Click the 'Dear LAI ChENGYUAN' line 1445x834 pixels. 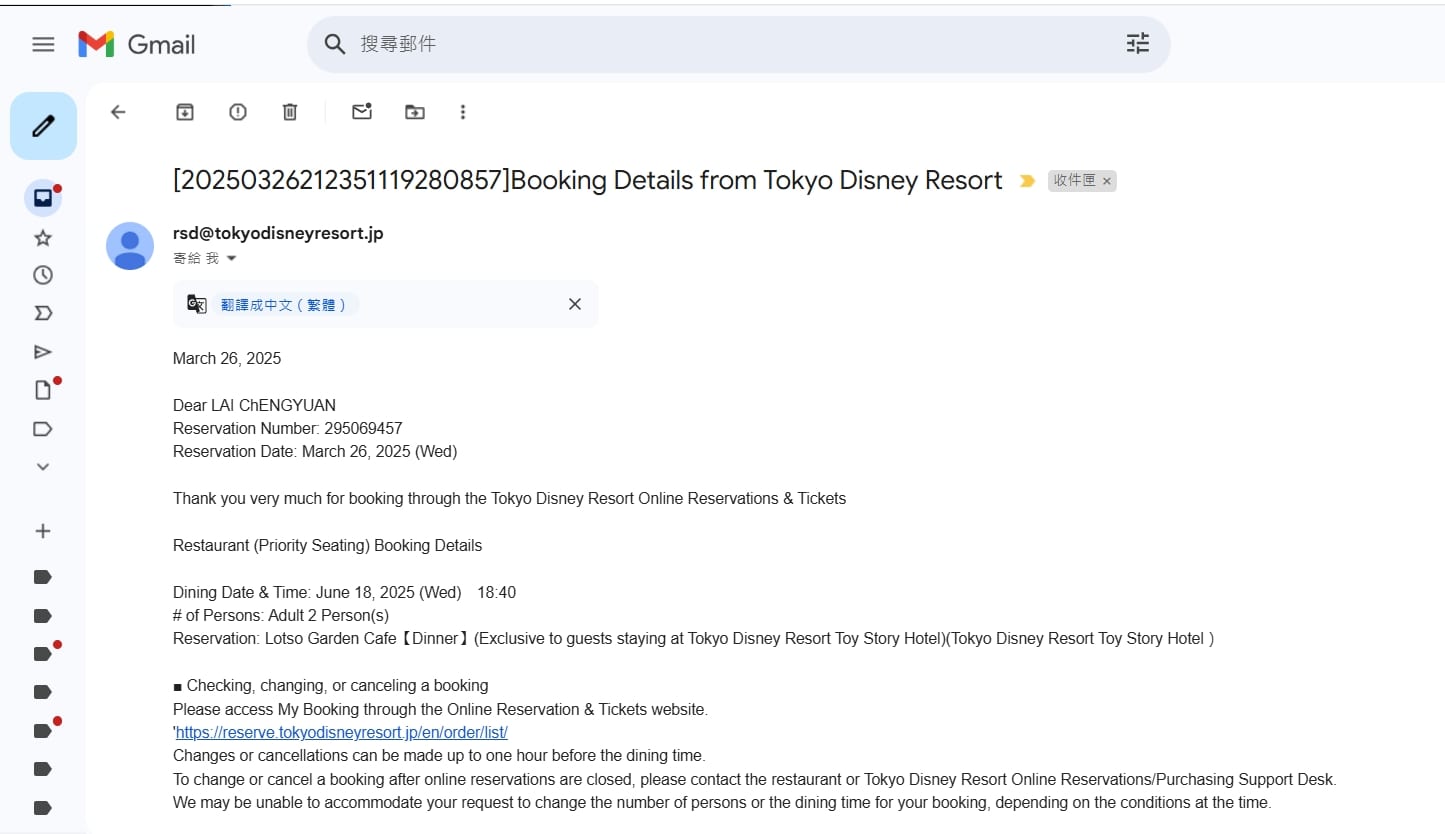tap(255, 405)
